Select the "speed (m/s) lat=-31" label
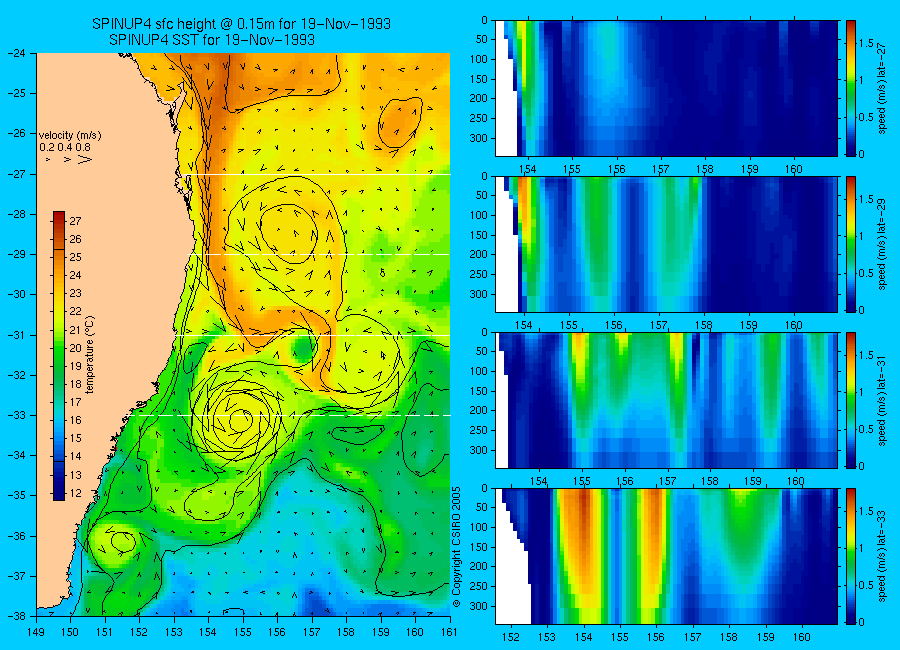 (x=882, y=400)
